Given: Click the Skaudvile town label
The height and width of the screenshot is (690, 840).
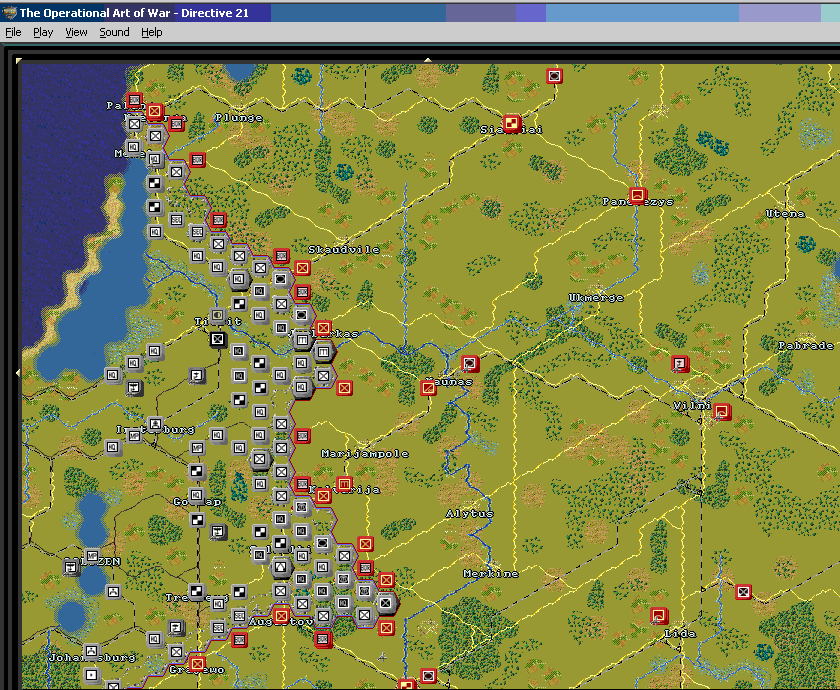Looking at the screenshot, I should pos(344,250).
